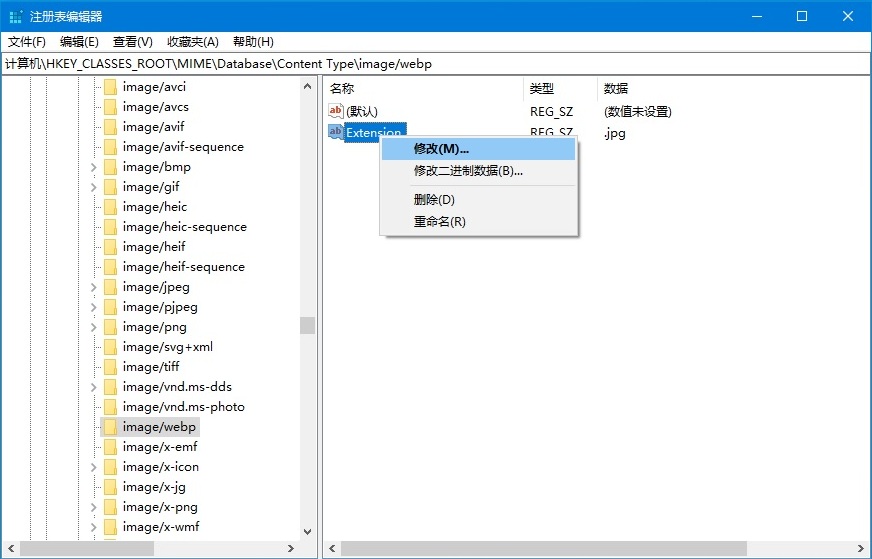Click the image/heic-sequence folder icon
This screenshot has width=872, height=559.
tap(110, 227)
